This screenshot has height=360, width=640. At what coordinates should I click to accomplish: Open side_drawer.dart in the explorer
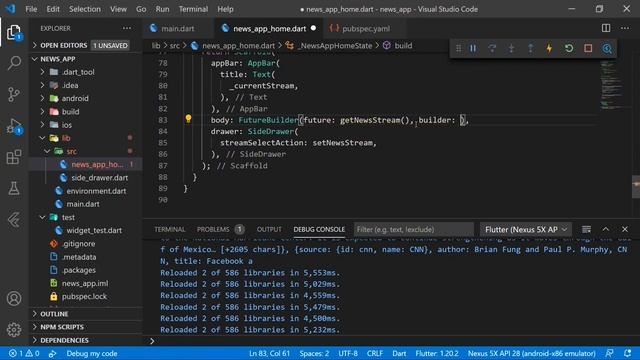coord(100,178)
